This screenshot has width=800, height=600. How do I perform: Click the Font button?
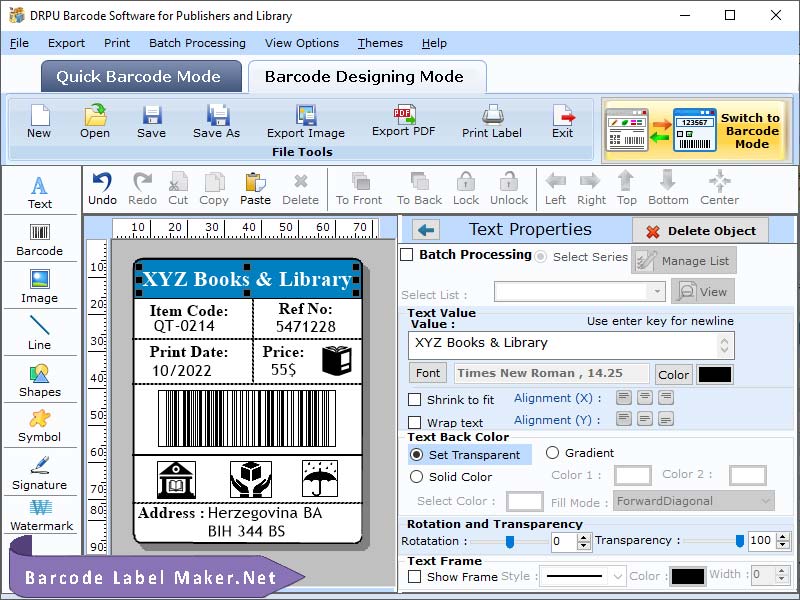point(428,373)
